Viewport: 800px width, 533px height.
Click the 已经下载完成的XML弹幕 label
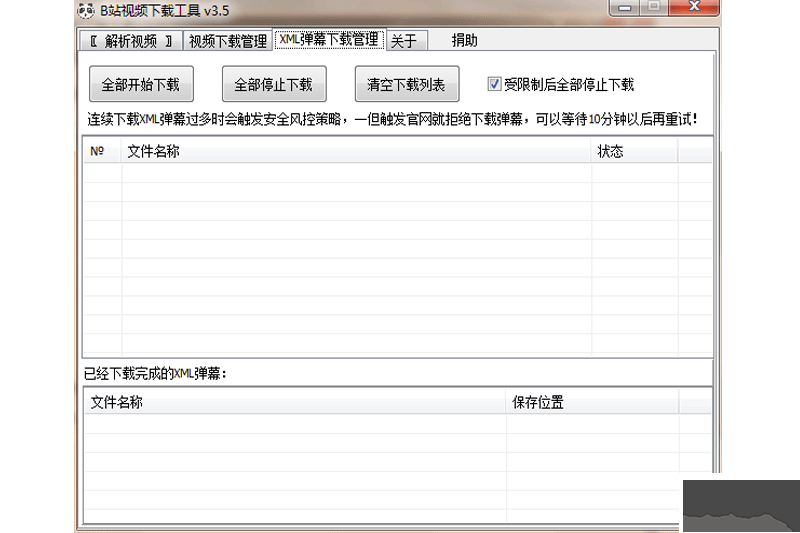click(x=155, y=374)
